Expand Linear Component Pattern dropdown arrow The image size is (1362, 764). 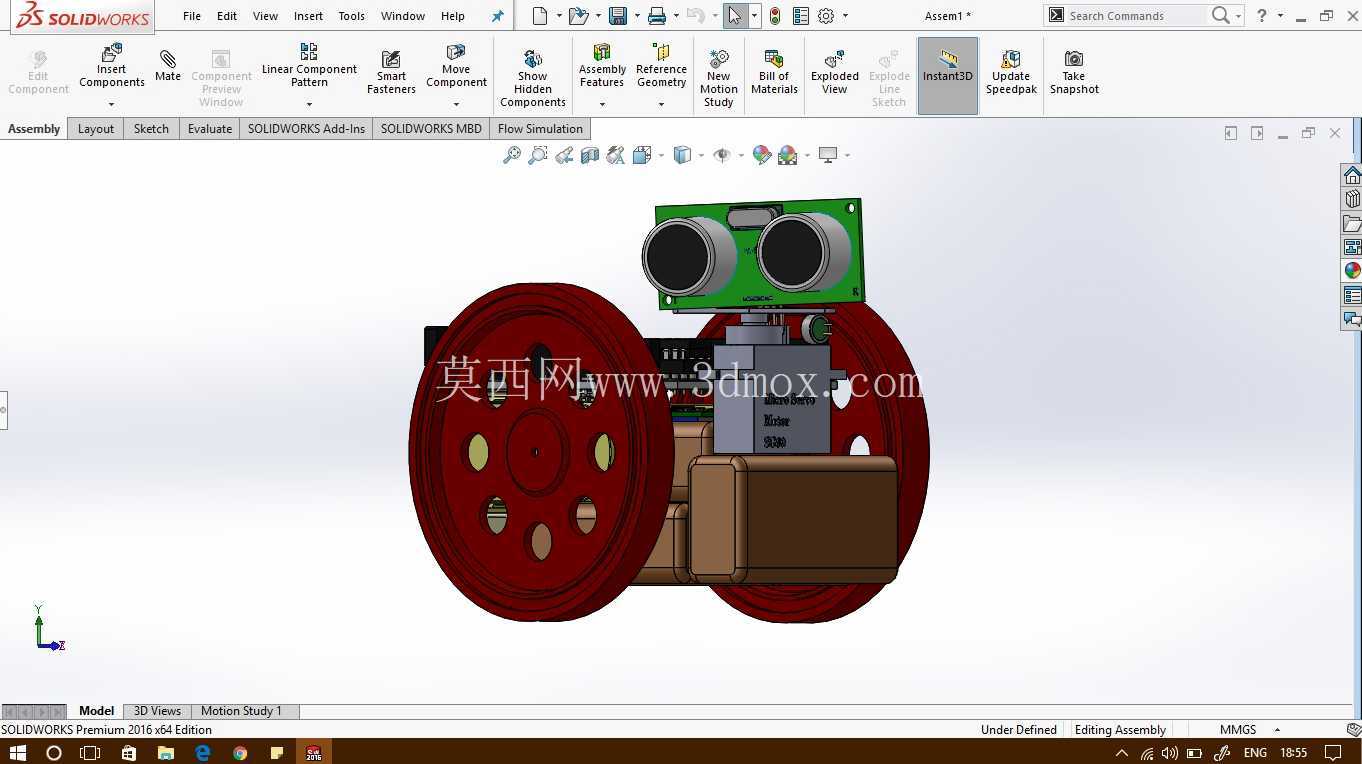309,104
